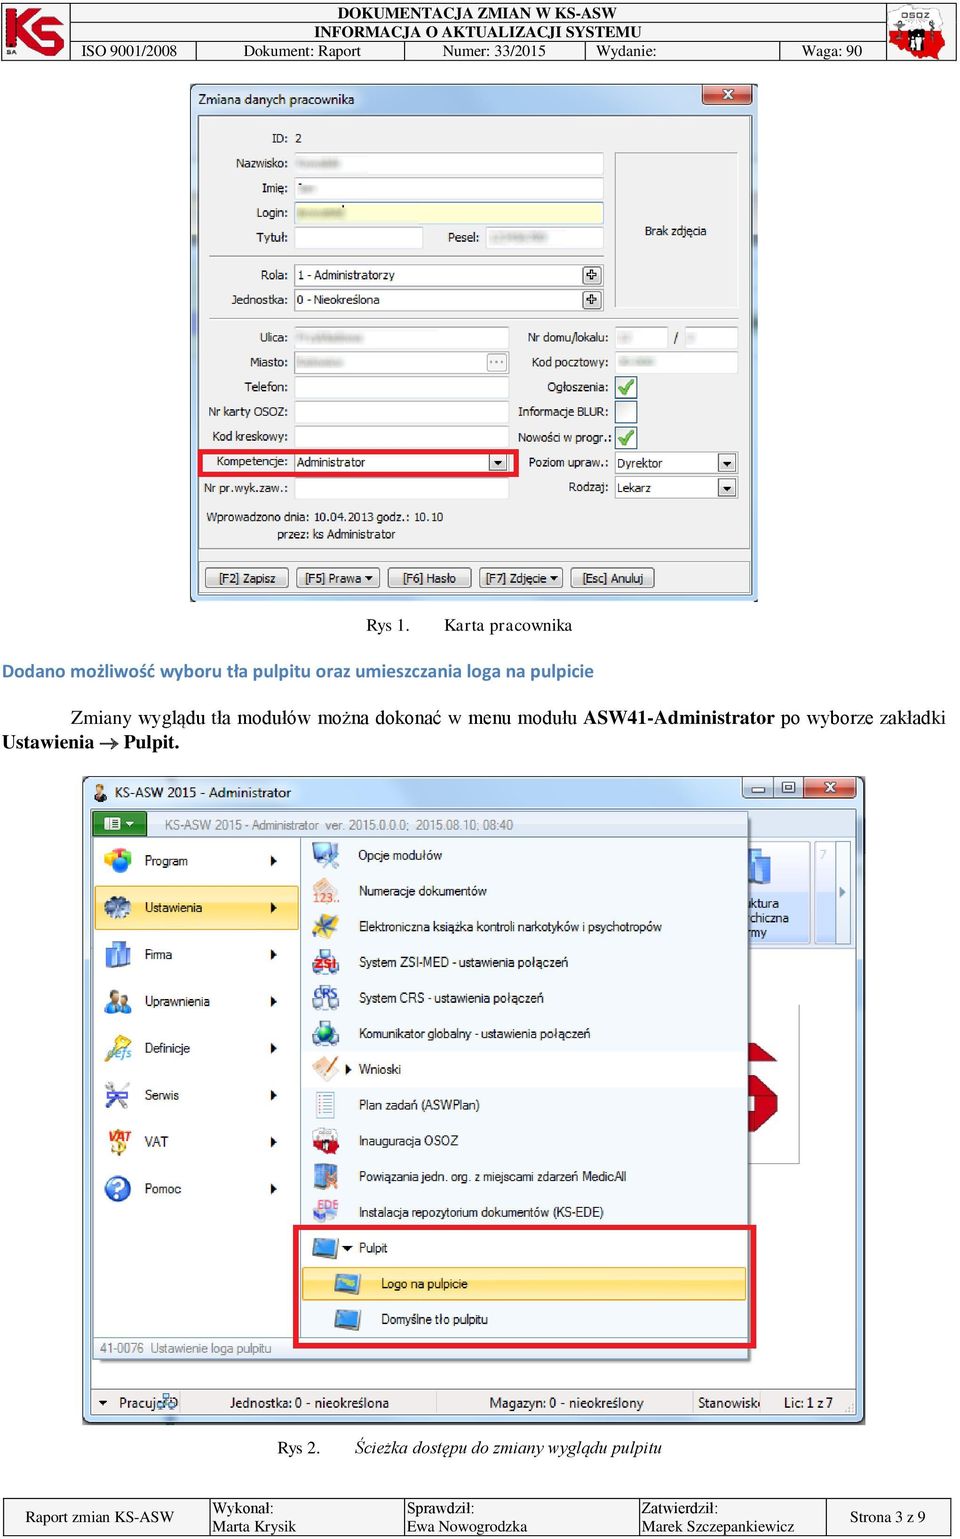Click the KS-EDE repository icon
The image size is (960, 1539).
(x=325, y=1212)
